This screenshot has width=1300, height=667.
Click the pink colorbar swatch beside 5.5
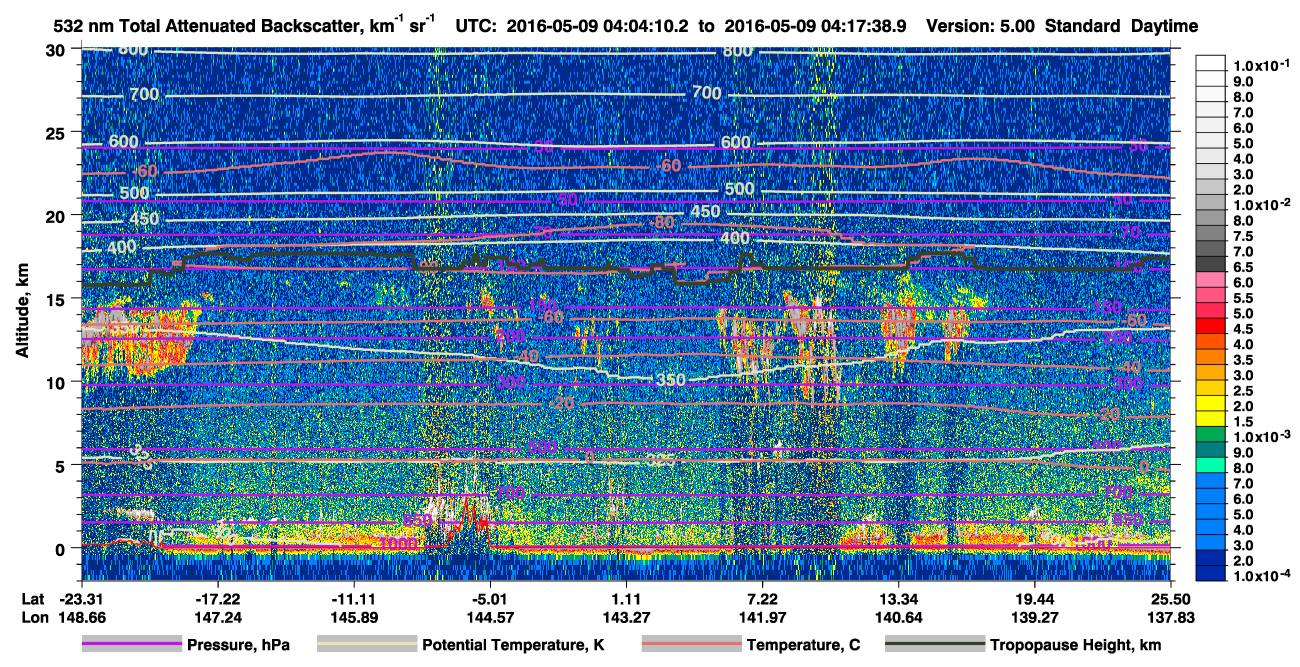(1210, 295)
